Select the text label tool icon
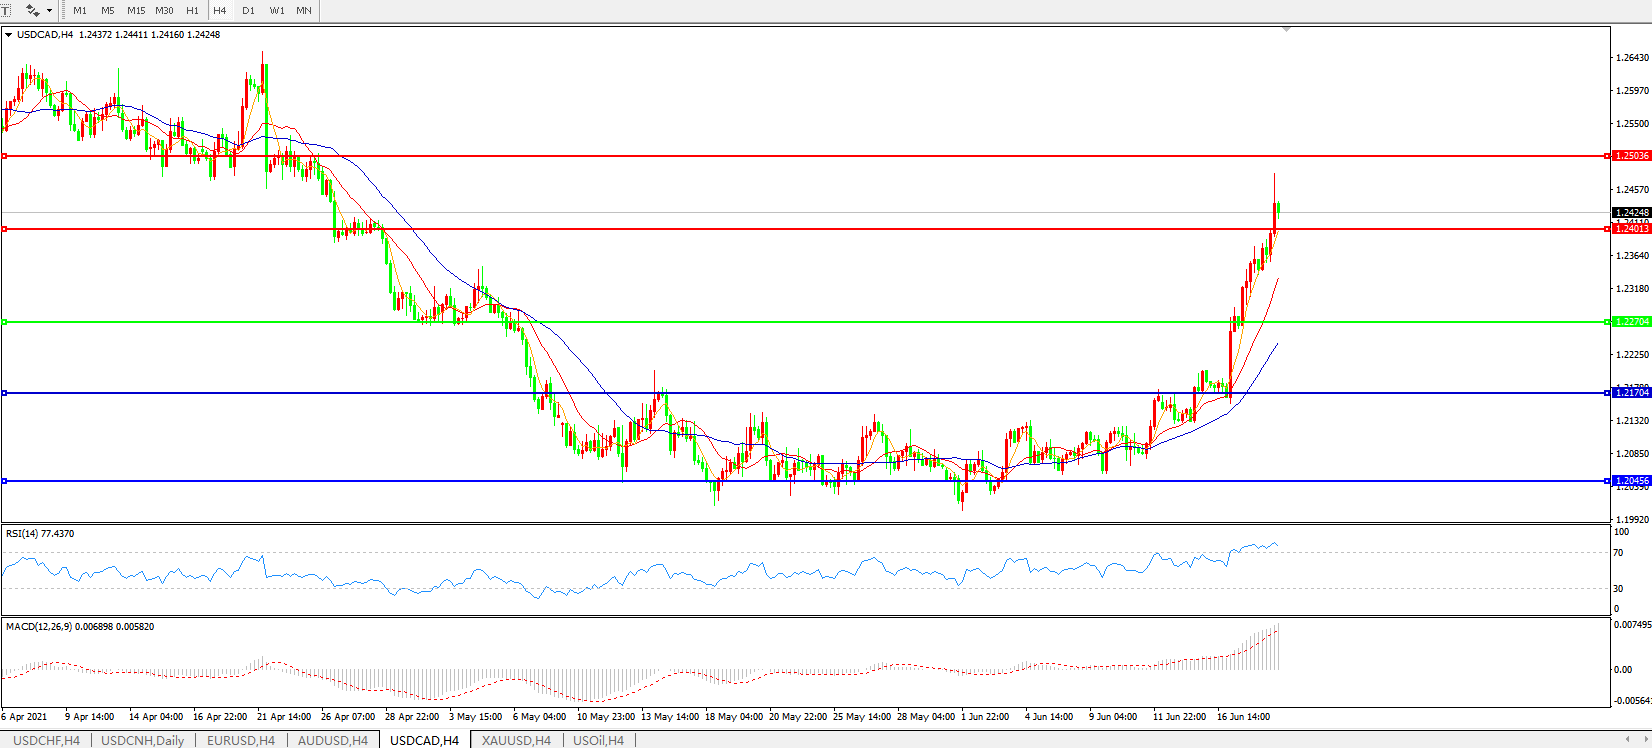1652x748 pixels. [5, 10]
